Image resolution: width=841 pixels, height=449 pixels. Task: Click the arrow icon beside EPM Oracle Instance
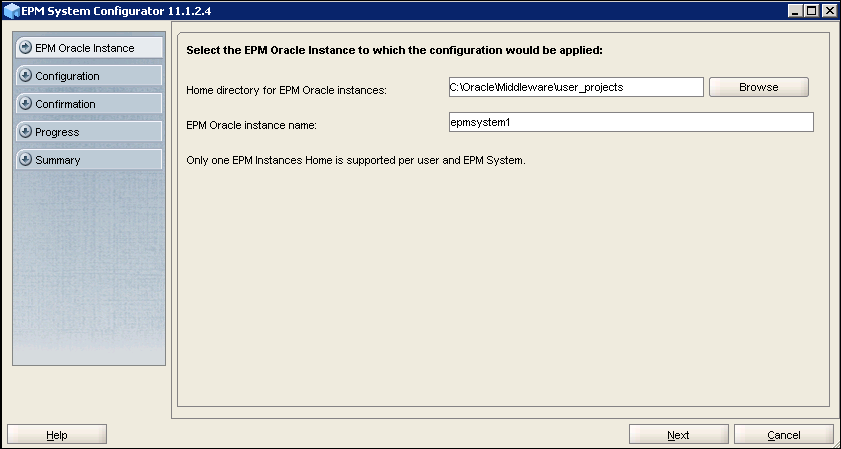pos(26,48)
